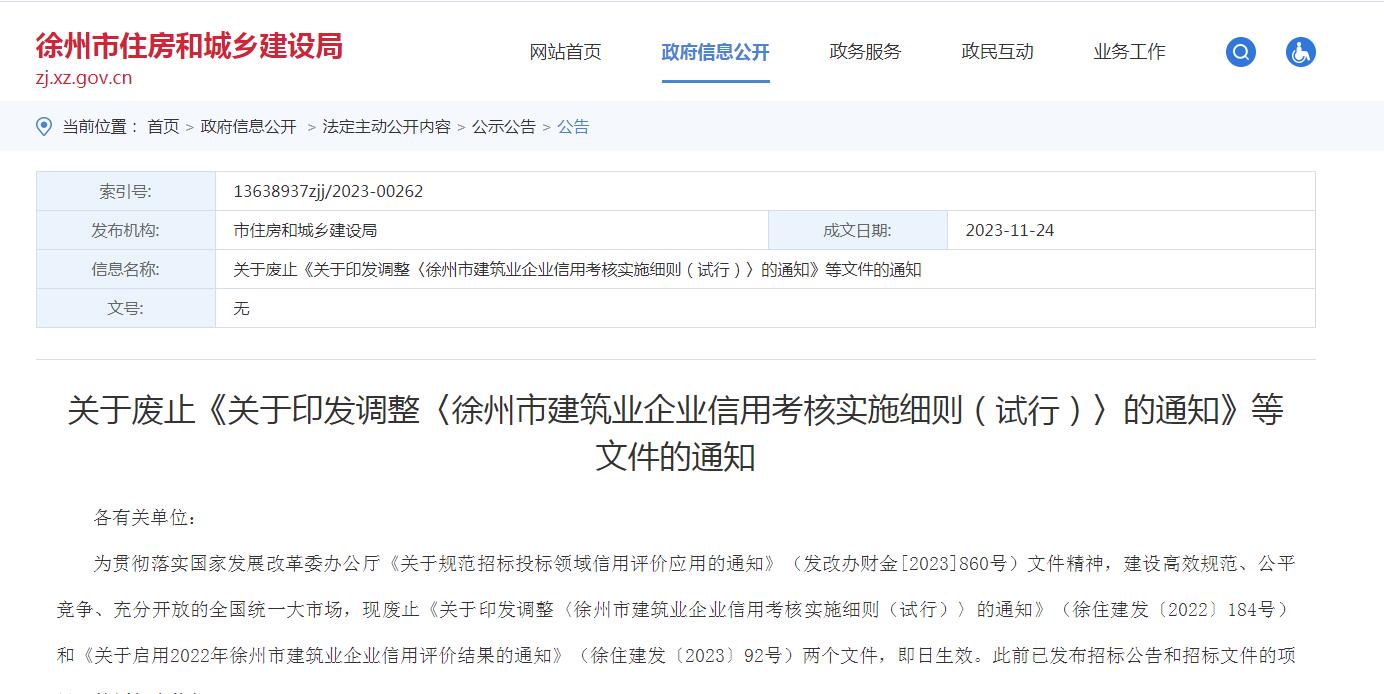The image size is (1384, 694).
Task: Select 政府信息公开 in the top navigation bar
Action: (x=715, y=52)
